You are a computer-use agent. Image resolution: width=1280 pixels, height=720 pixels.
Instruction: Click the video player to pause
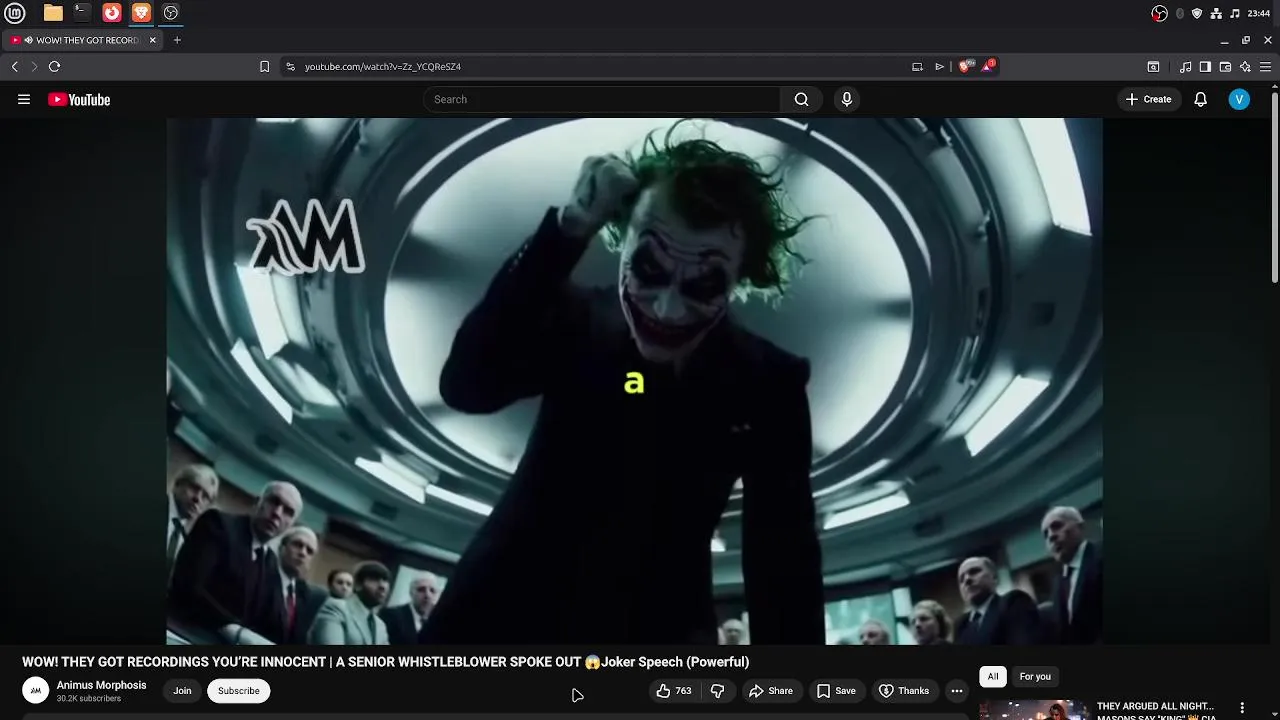pyautogui.click(x=634, y=381)
